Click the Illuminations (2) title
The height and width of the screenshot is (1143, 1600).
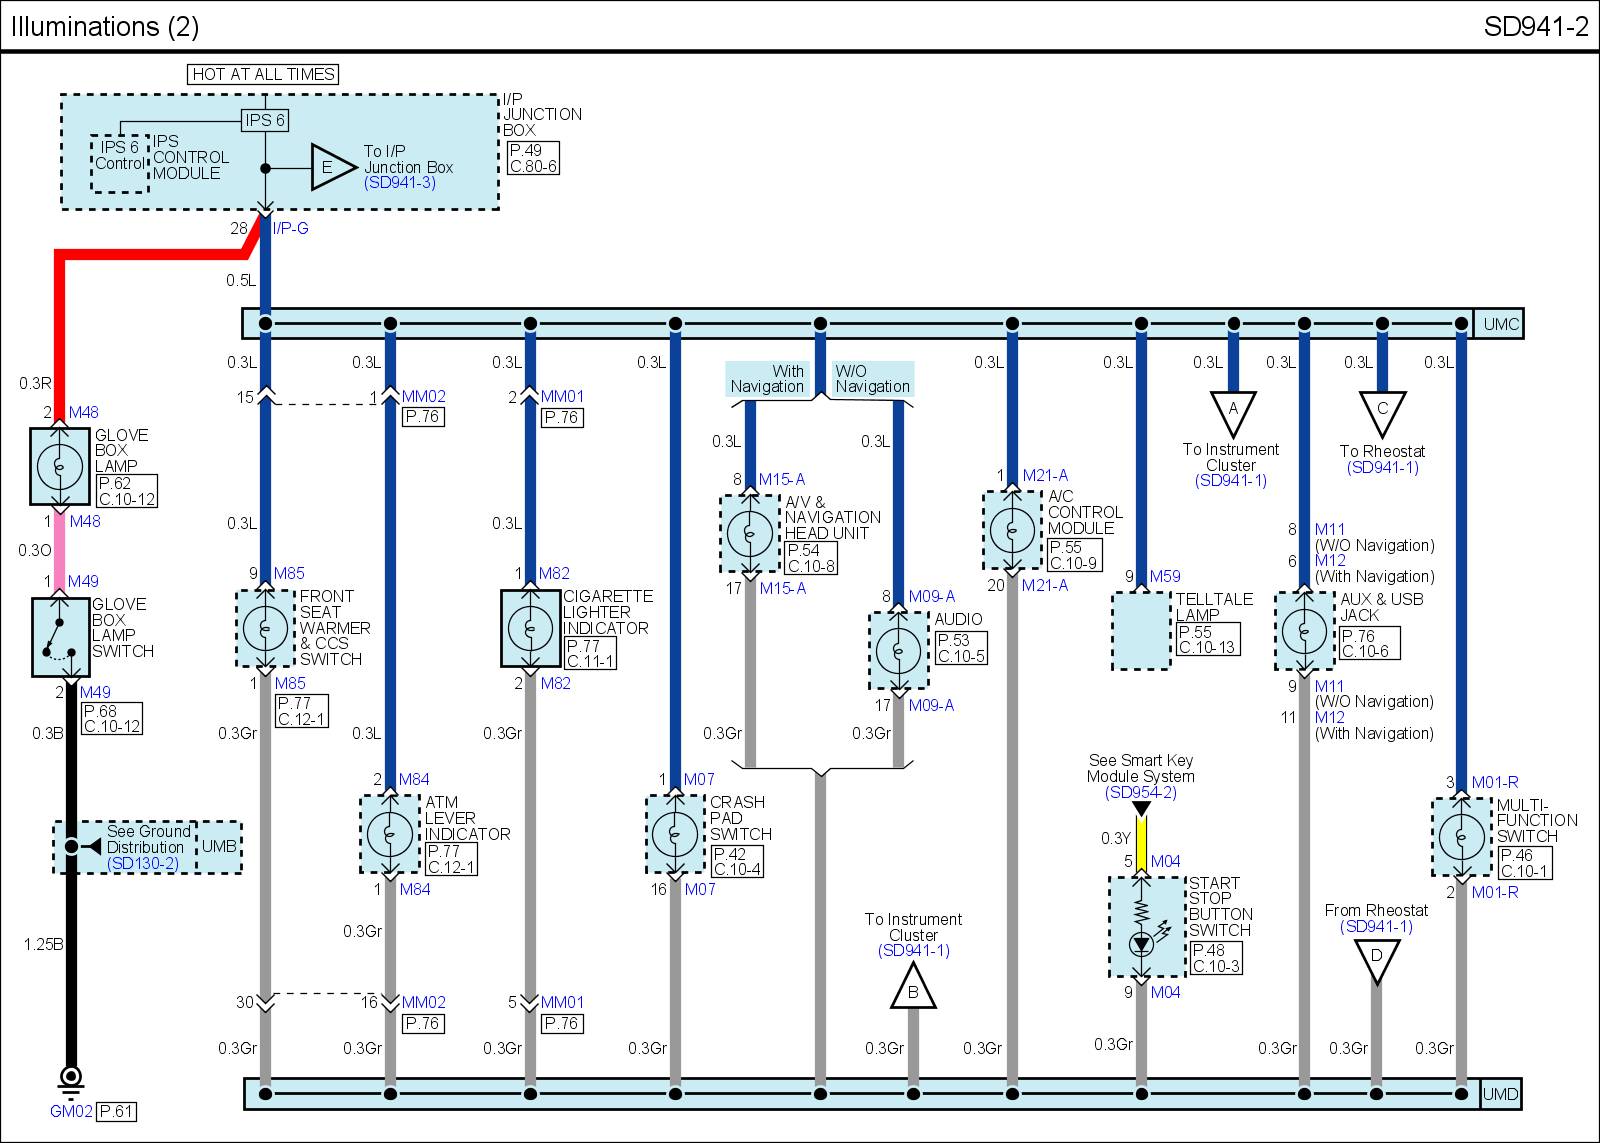105,27
